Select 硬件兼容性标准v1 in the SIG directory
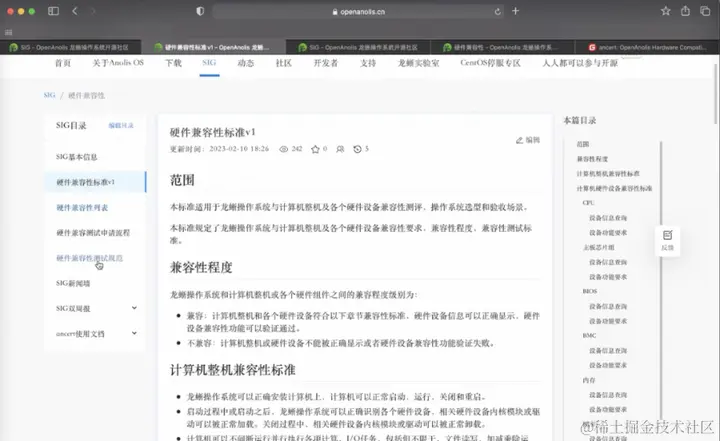Viewport: 720px width, 441px height. pyautogui.click(x=95, y=182)
